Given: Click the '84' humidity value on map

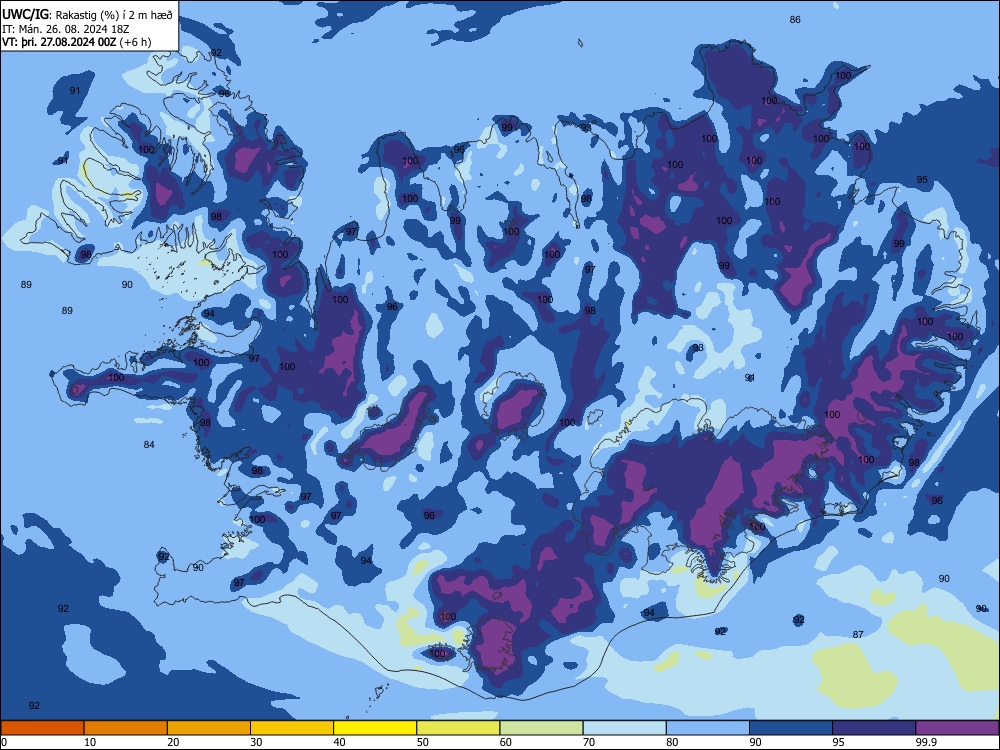Looking at the screenshot, I should pyautogui.click(x=149, y=445).
